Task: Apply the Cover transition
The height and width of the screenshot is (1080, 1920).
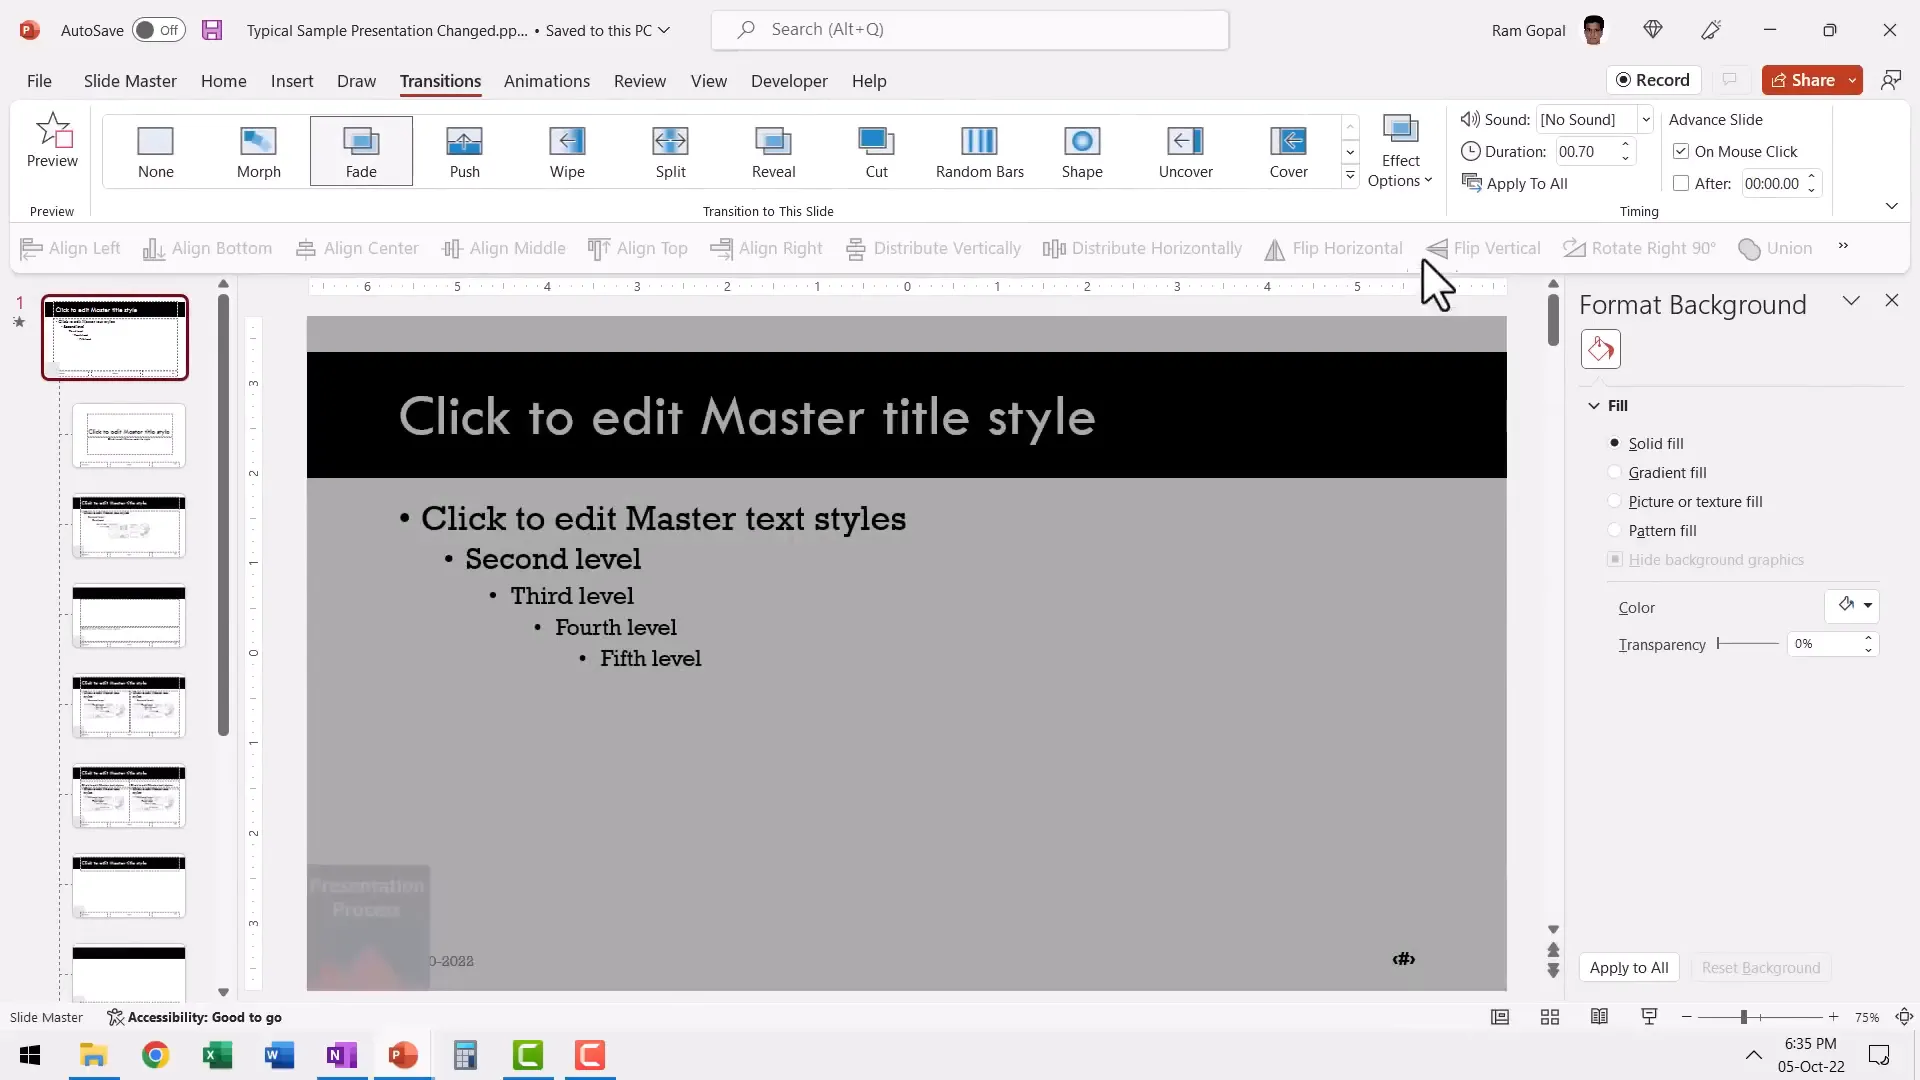Action: [x=1288, y=151]
